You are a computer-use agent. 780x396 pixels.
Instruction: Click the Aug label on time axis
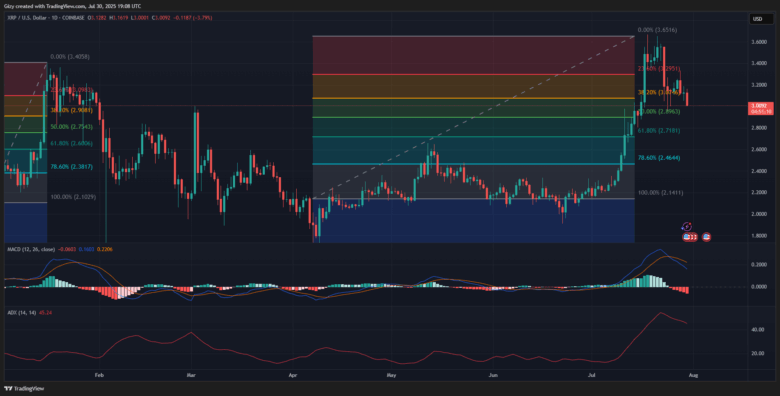click(x=693, y=376)
